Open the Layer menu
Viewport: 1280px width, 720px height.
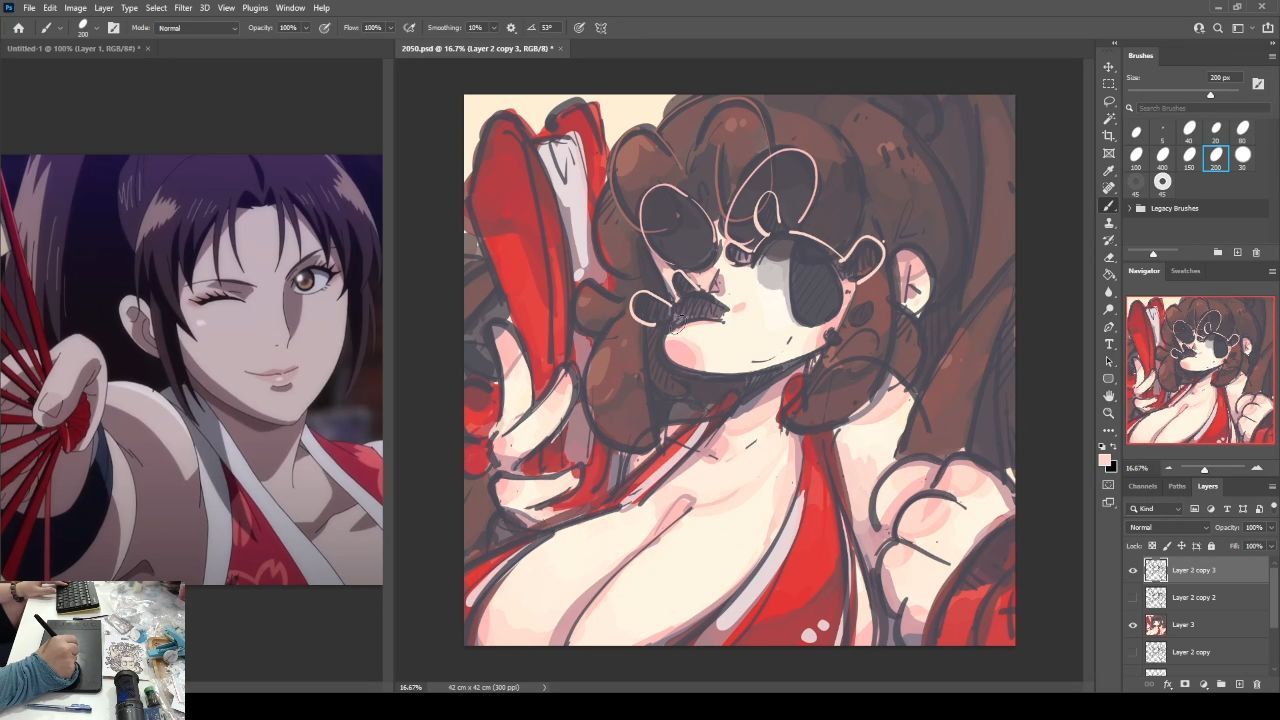pos(103,8)
